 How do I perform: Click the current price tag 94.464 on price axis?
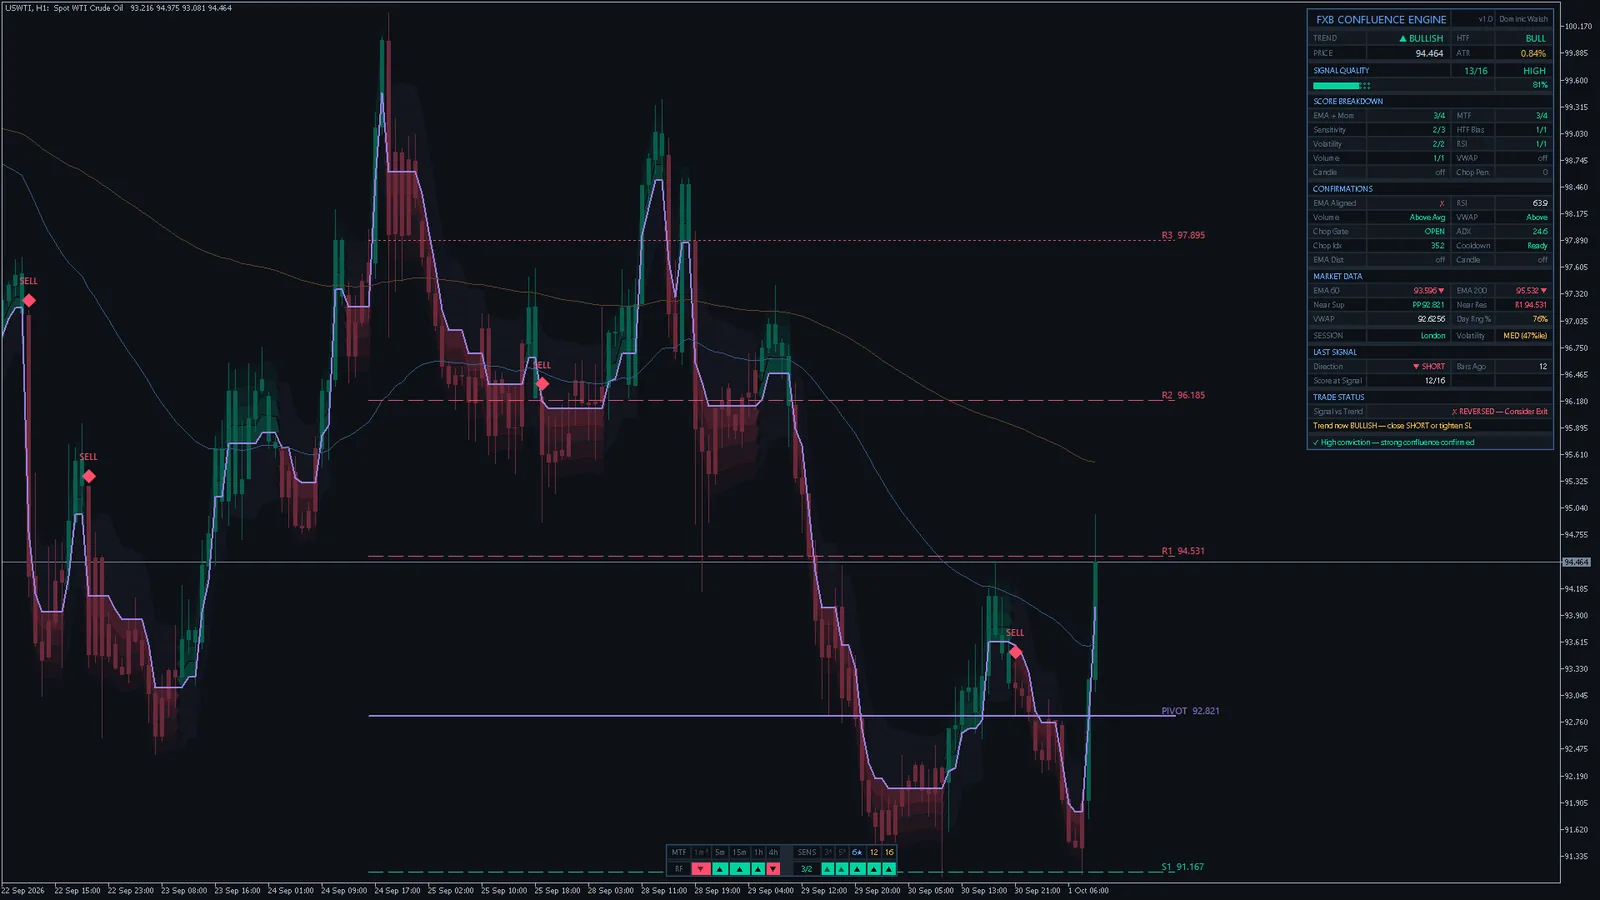pyautogui.click(x=1575, y=562)
